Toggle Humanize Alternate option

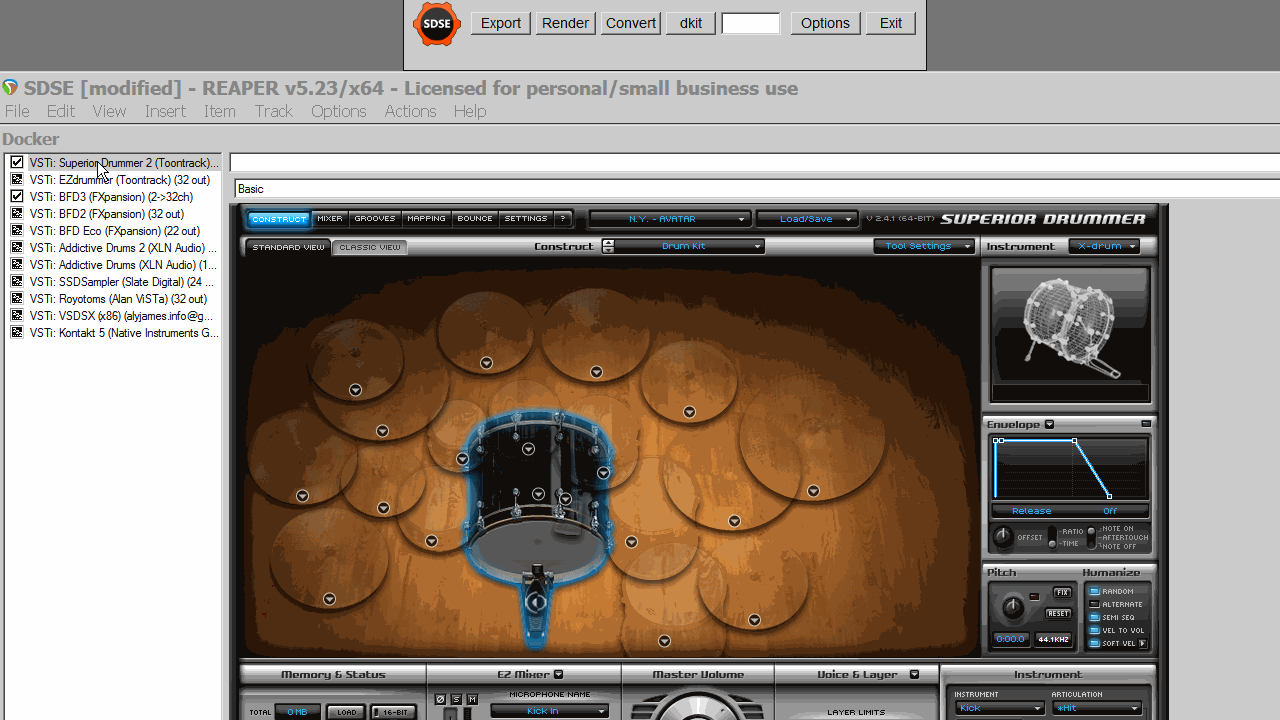pyautogui.click(x=1094, y=605)
